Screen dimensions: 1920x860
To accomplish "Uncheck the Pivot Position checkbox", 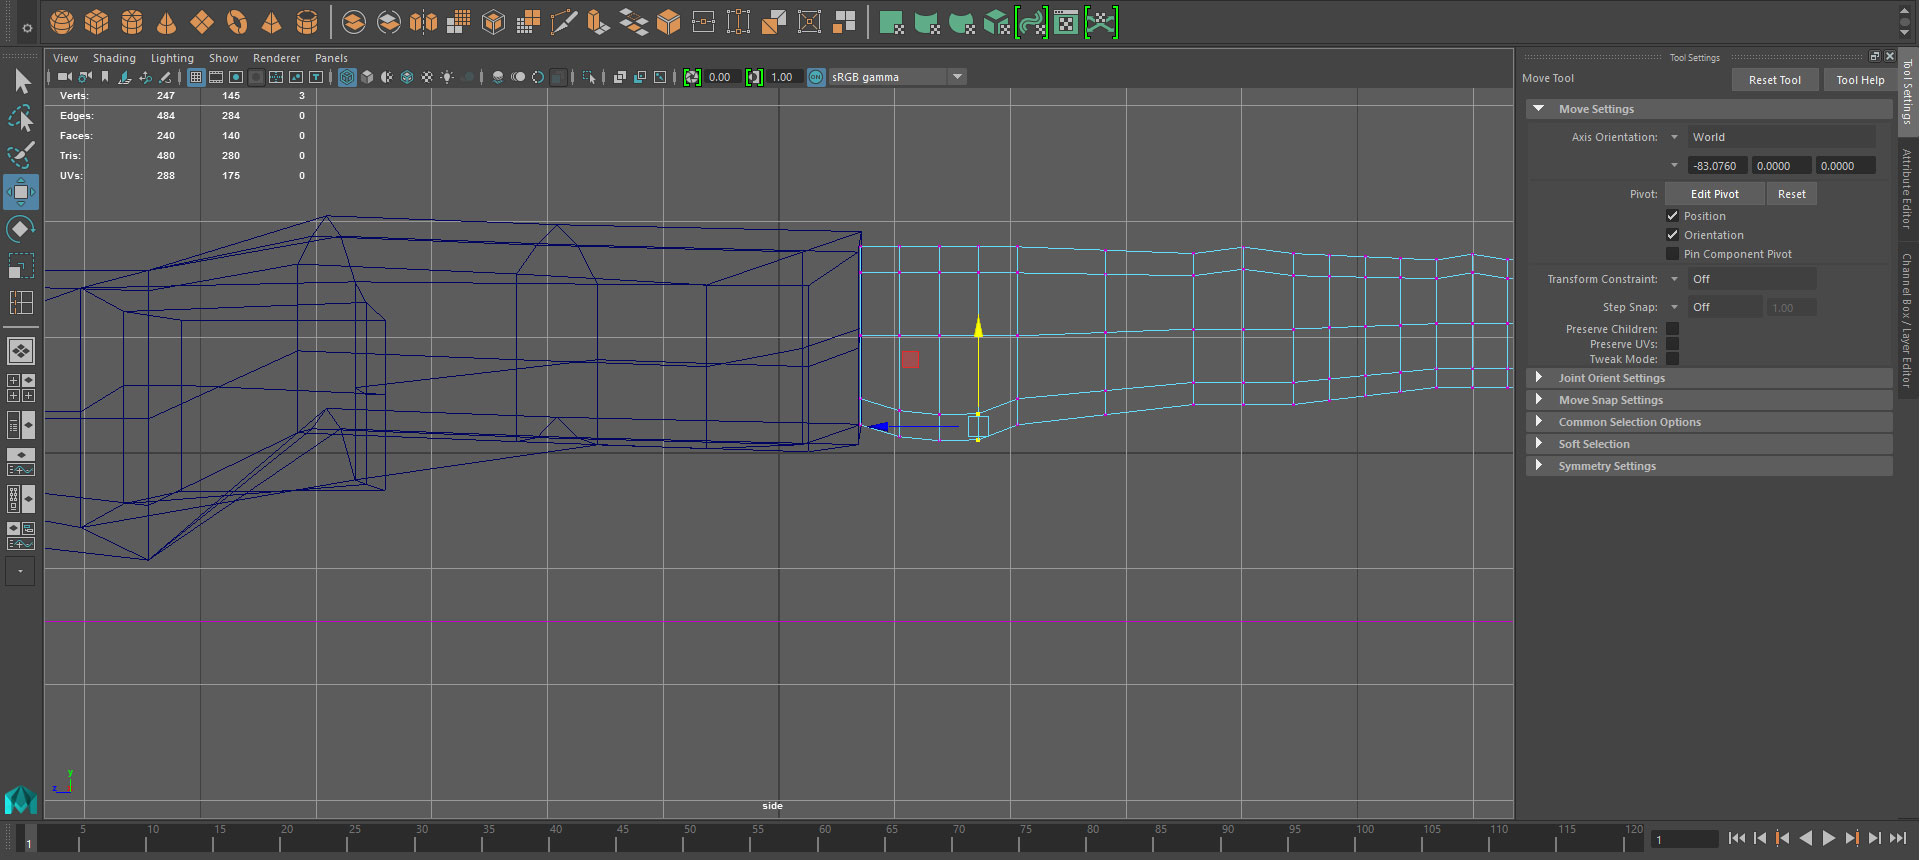I will (1672, 216).
